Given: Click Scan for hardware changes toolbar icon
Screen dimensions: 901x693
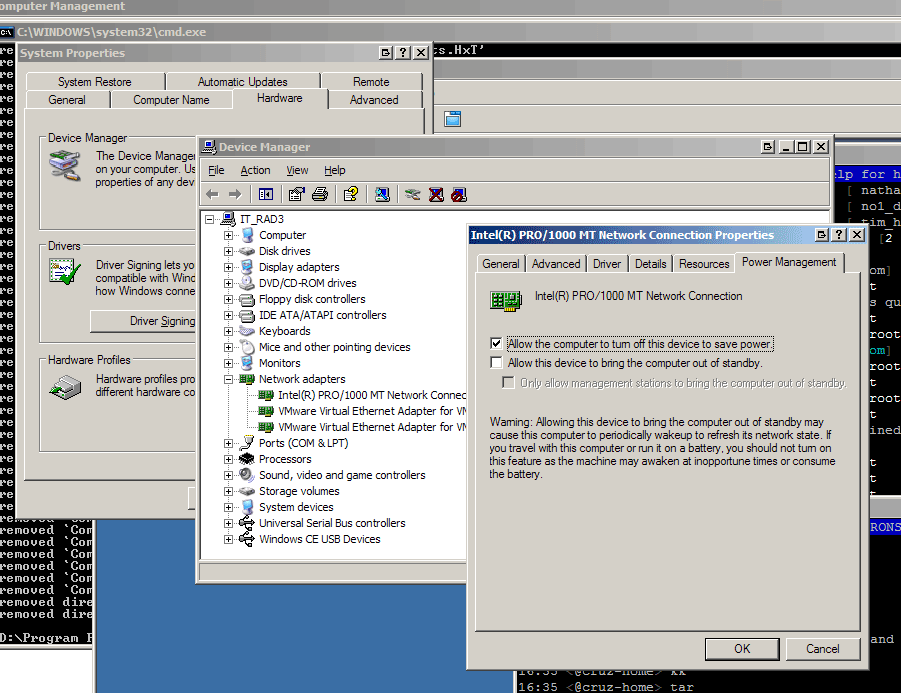Looking at the screenshot, I should tap(382, 195).
